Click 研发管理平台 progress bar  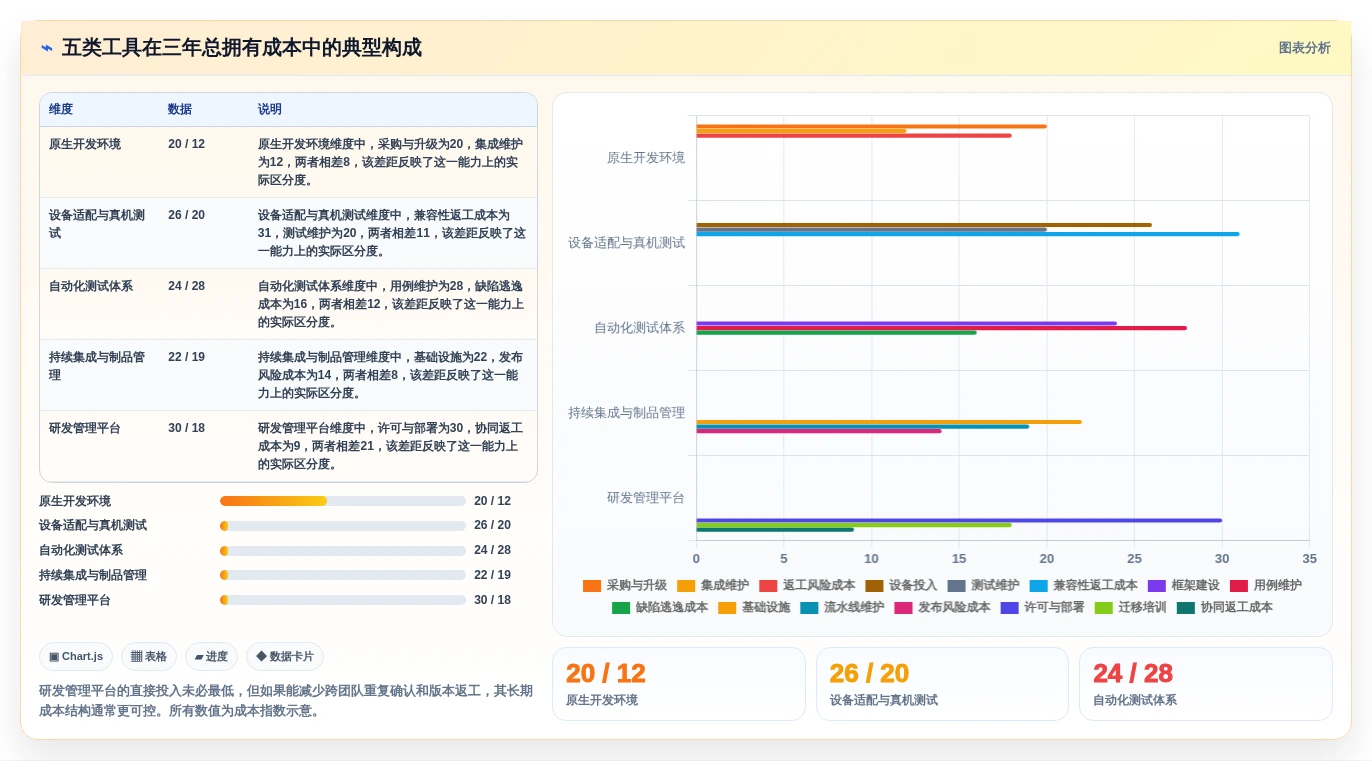(x=343, y=600)
